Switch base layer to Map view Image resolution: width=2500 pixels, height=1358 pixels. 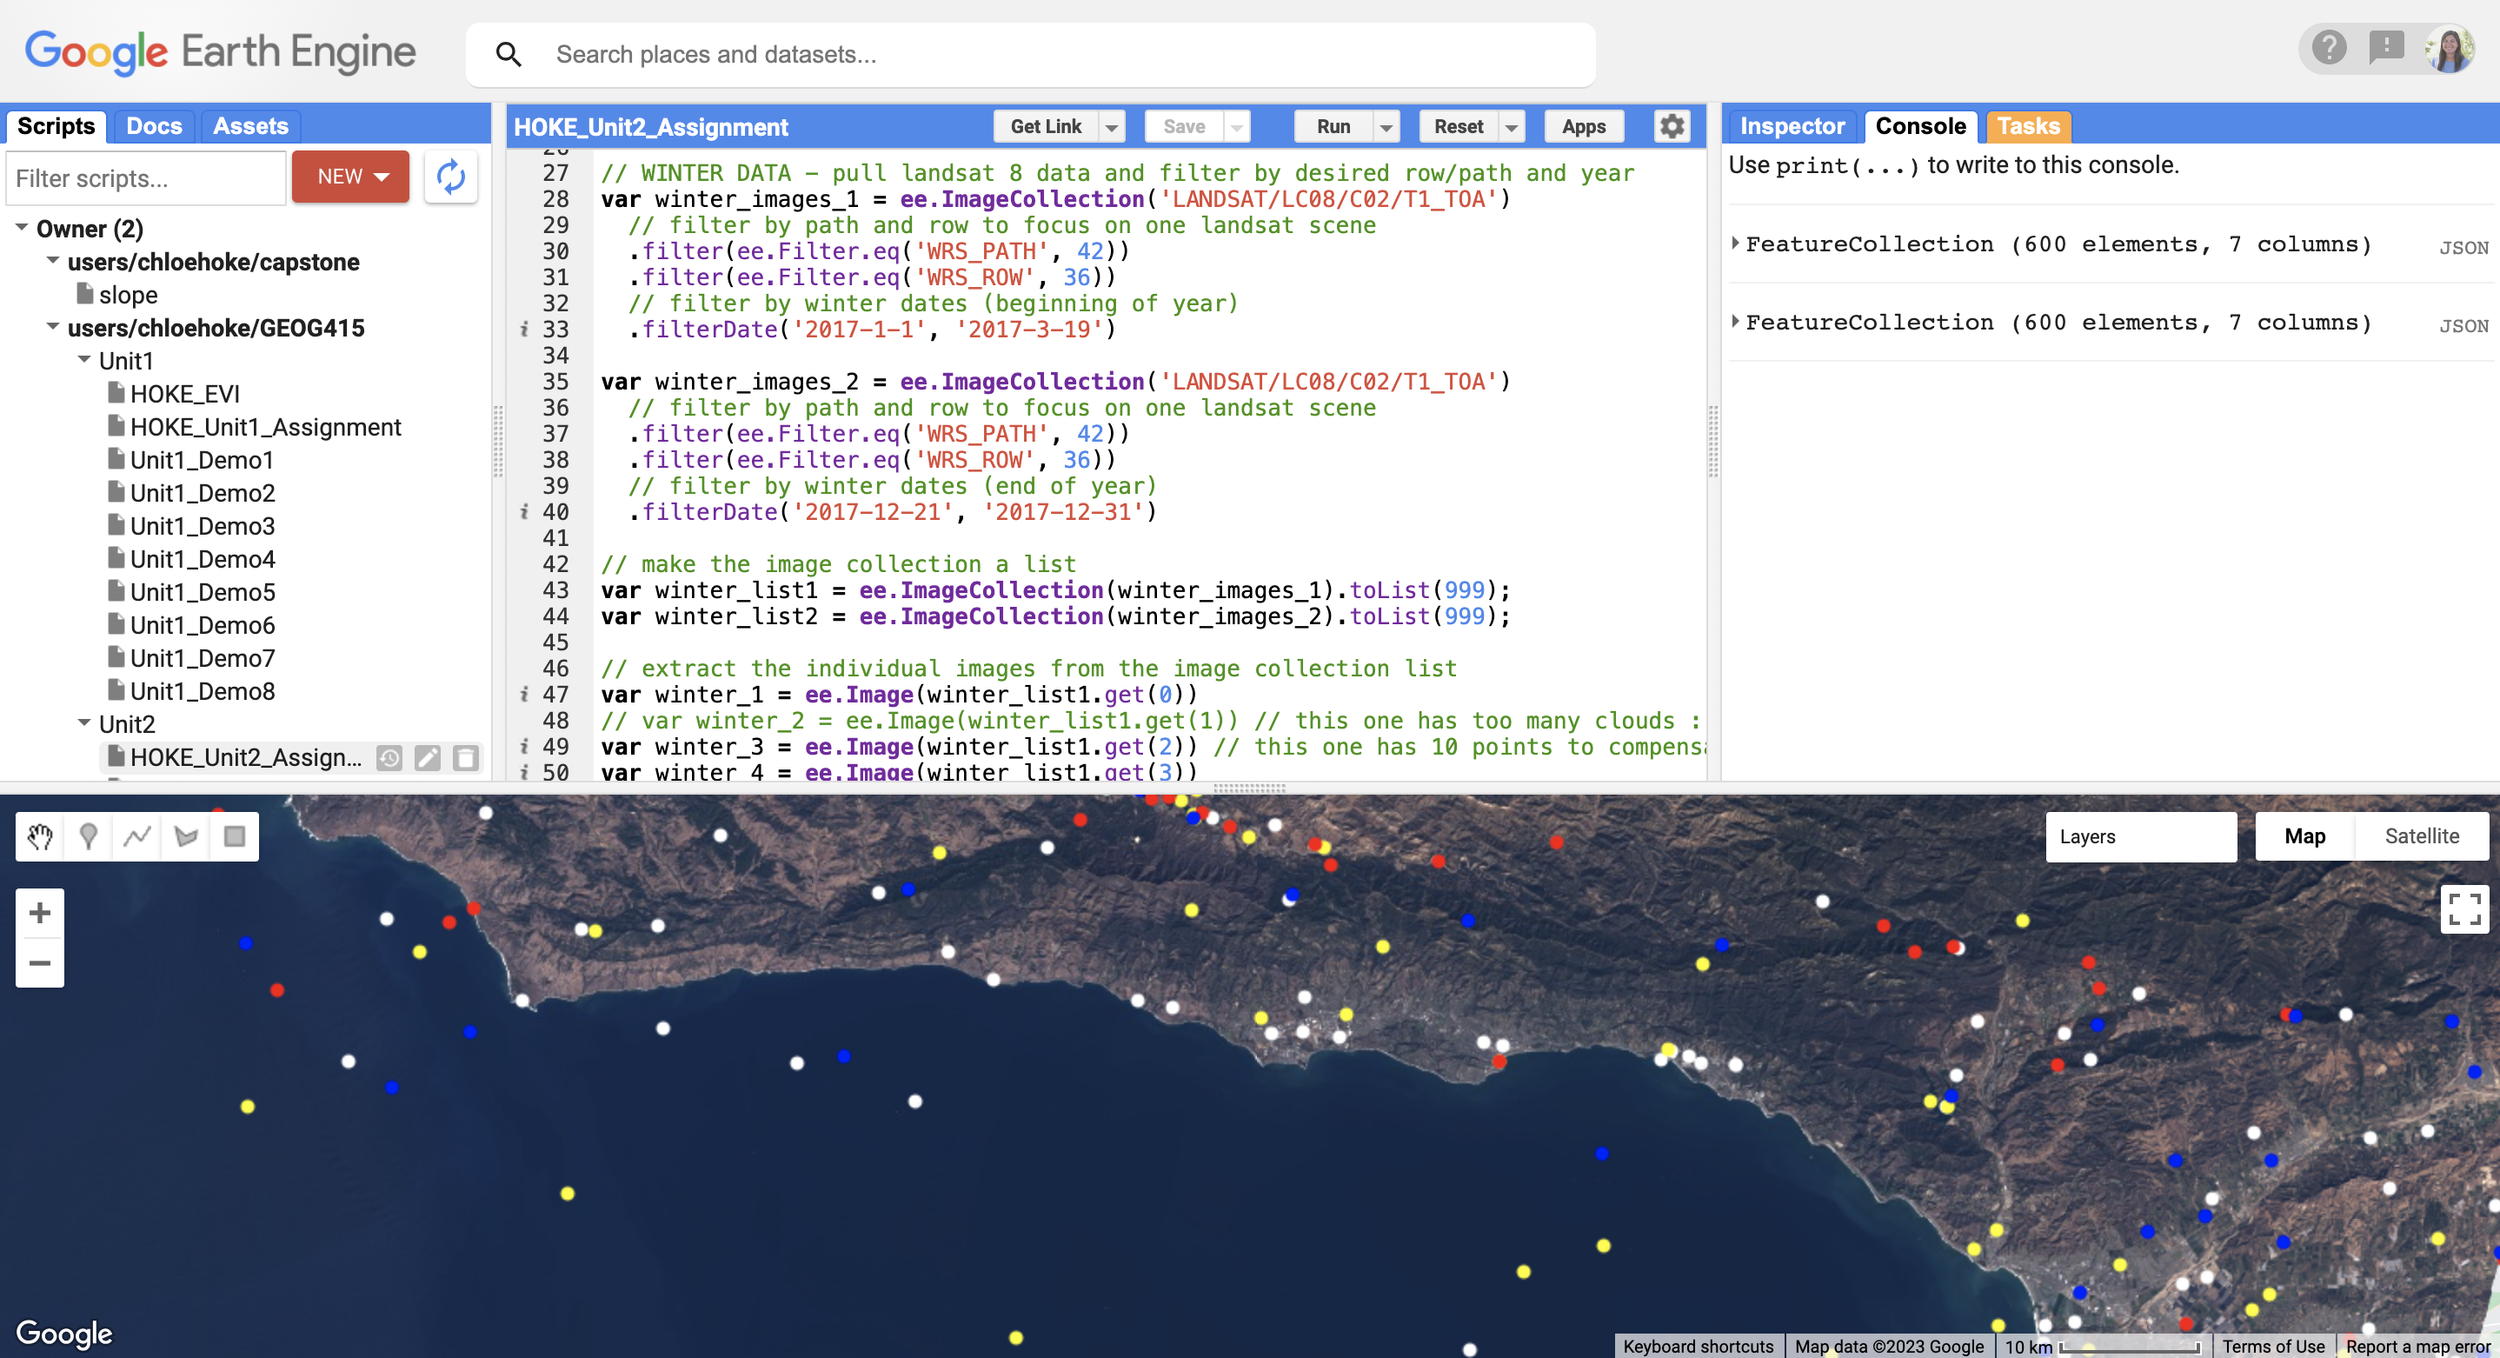2304,836
